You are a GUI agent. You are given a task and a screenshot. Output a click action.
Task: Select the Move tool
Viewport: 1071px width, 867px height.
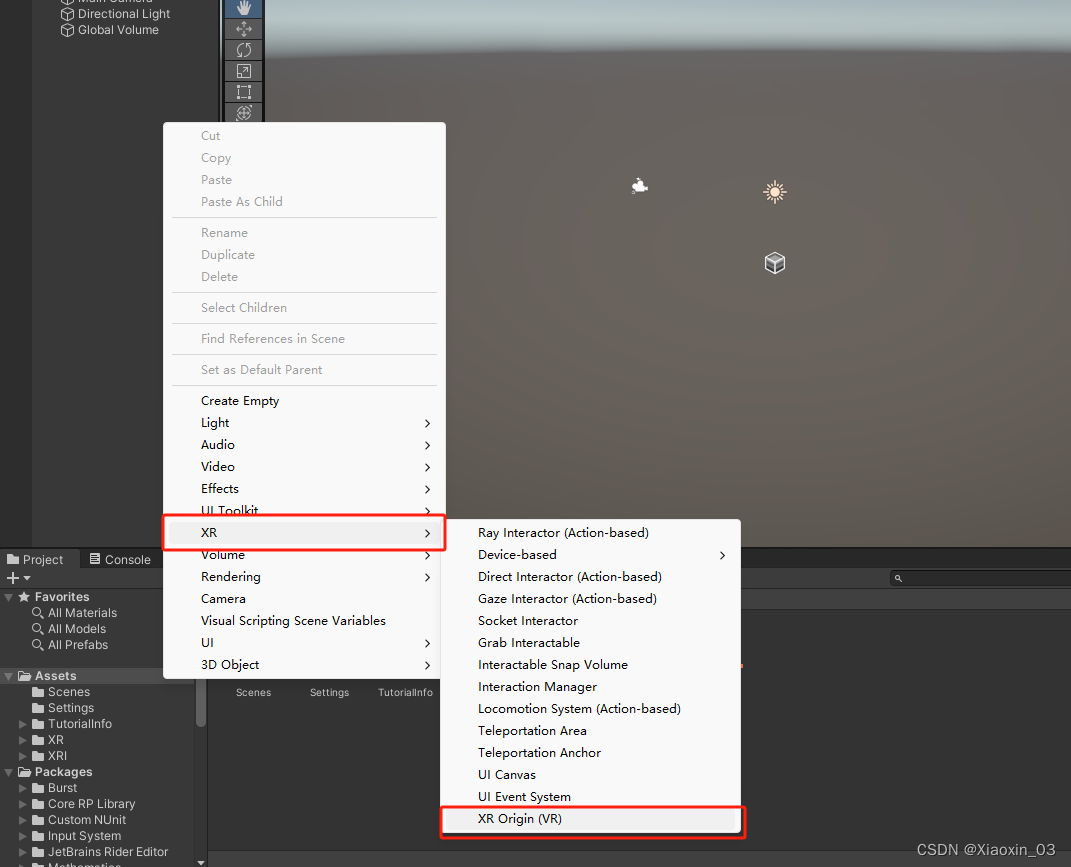click(243, 28)
